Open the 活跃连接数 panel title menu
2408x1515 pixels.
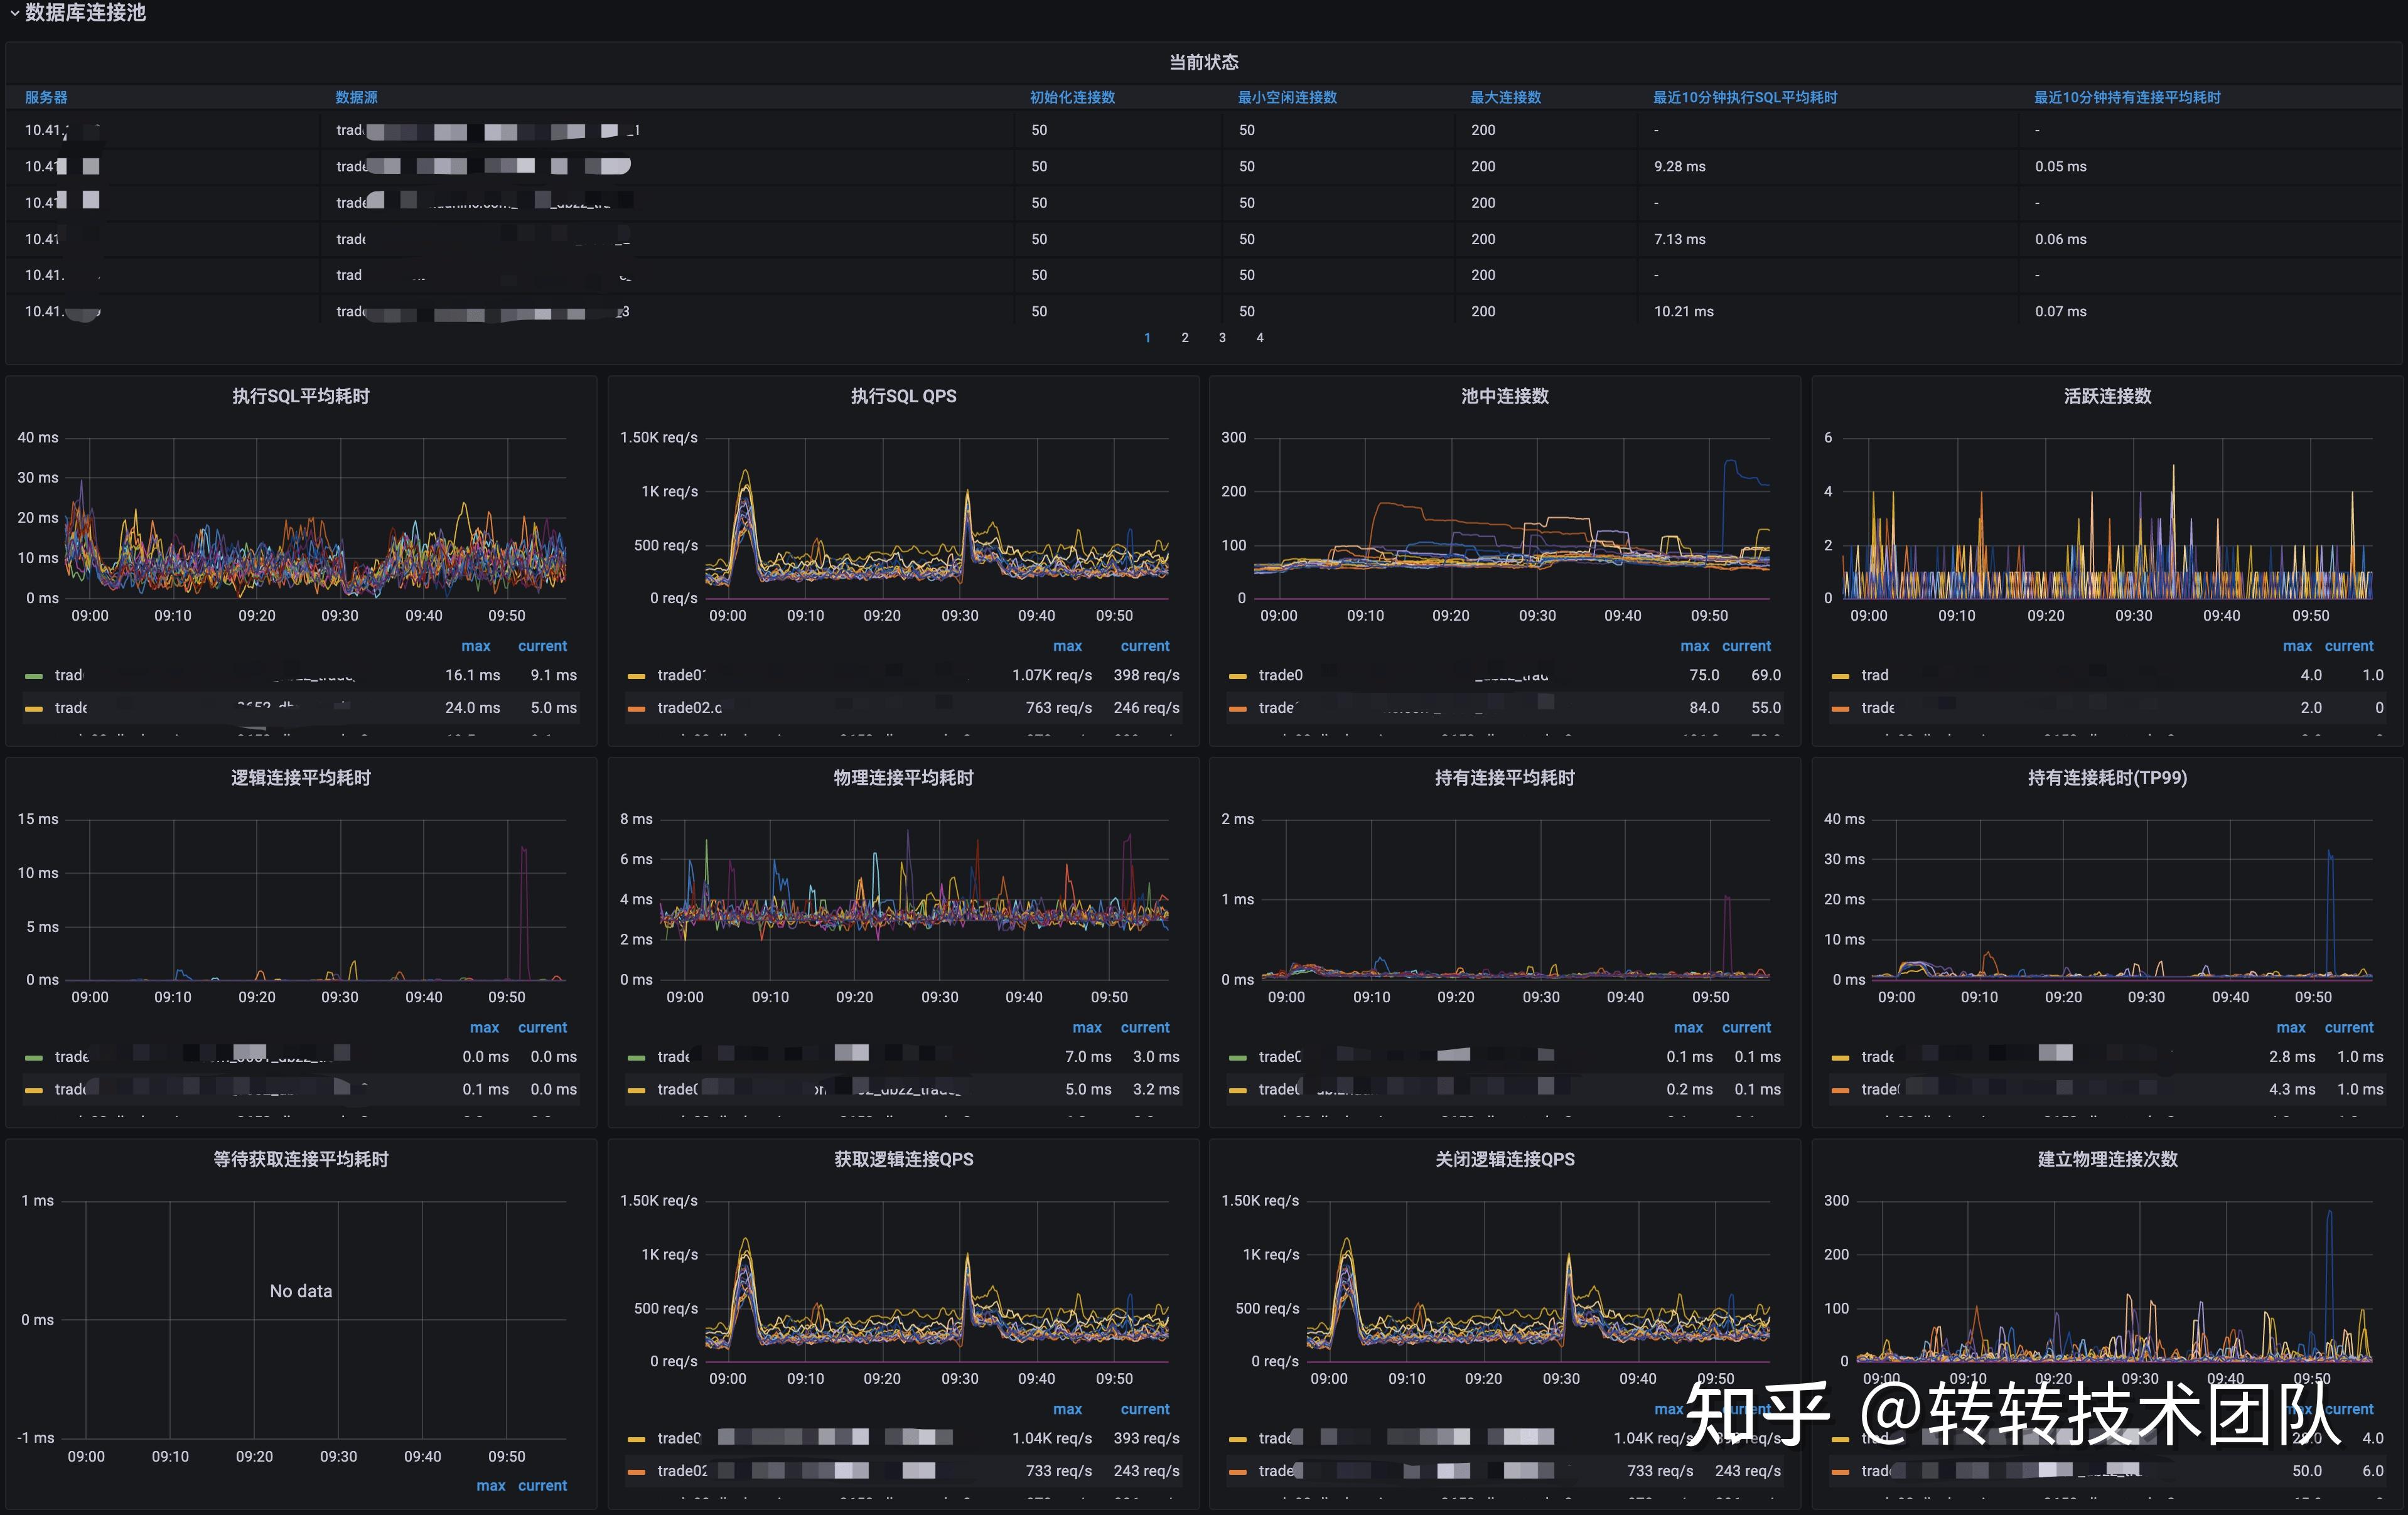coord(2107,396)
